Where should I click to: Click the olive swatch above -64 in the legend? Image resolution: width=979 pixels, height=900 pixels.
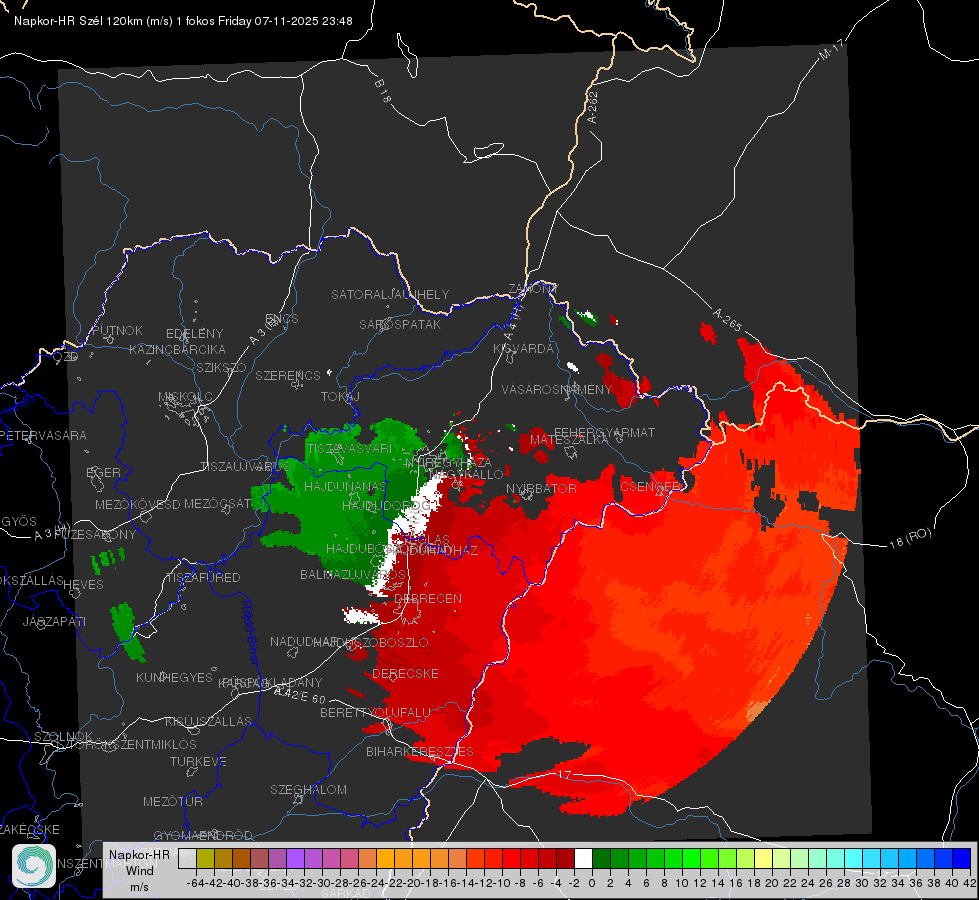pyautogui.click(x=205, y=859)
